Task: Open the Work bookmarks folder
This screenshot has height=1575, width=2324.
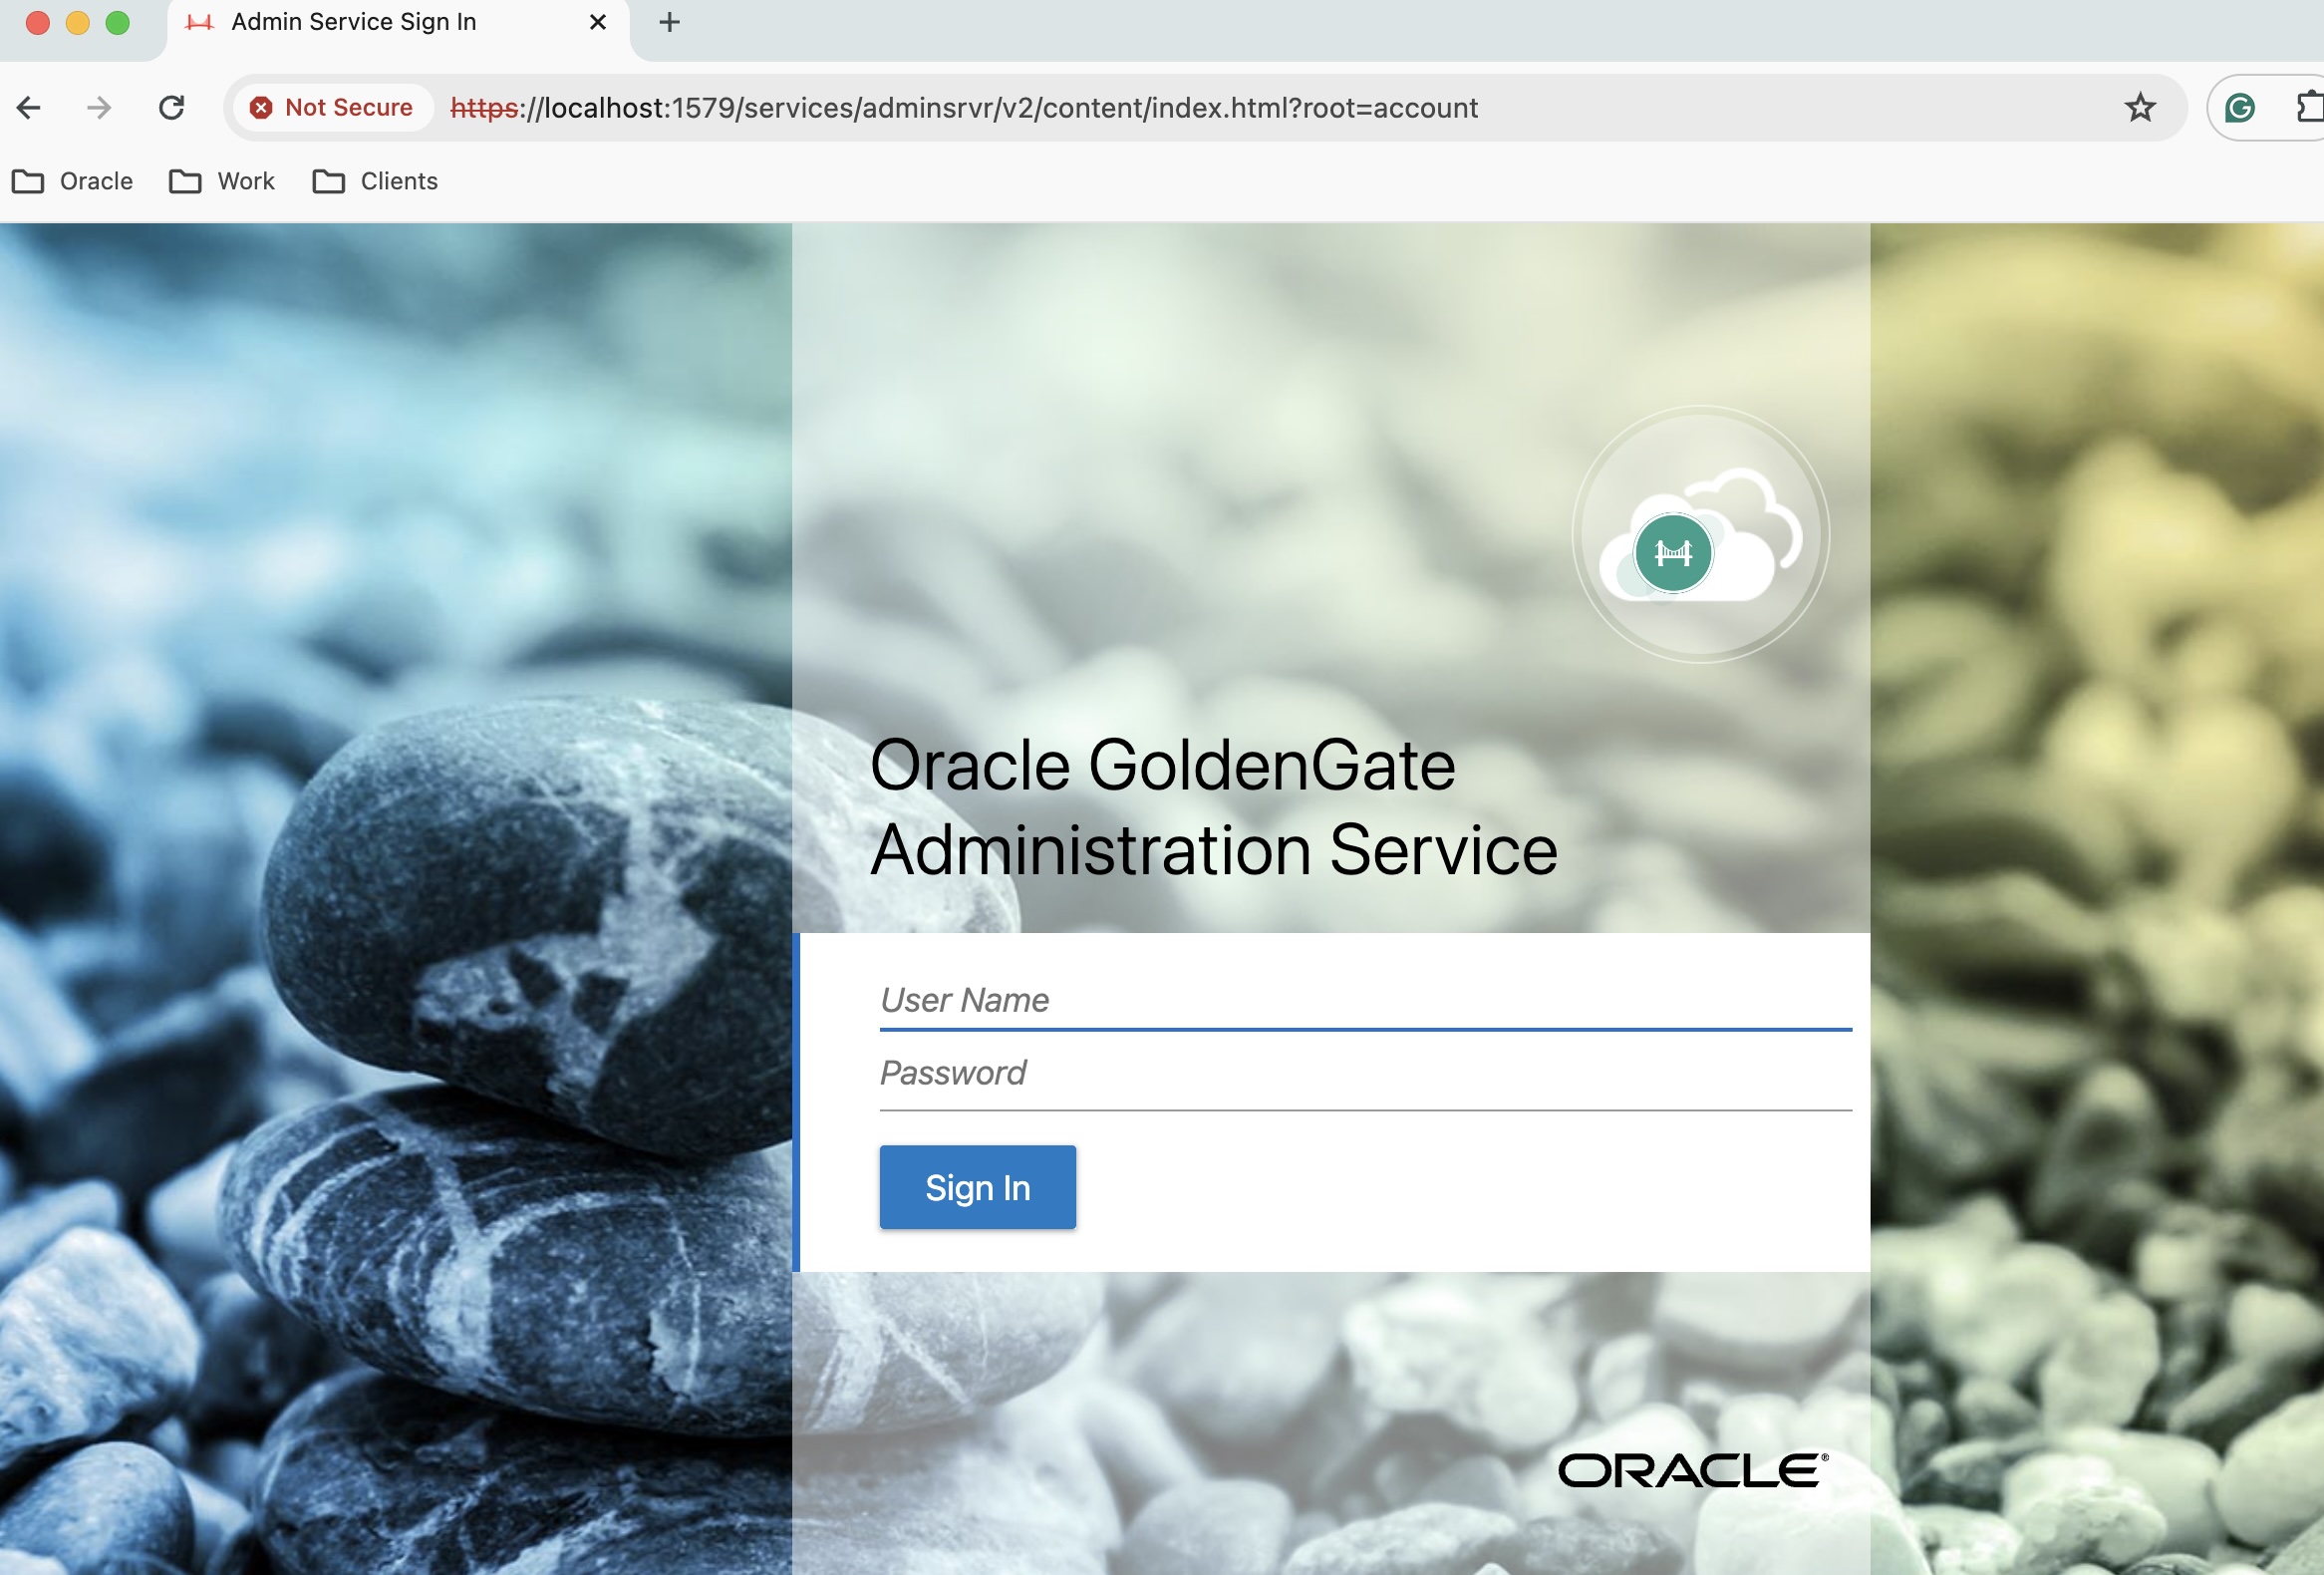Action: (220, 181)
